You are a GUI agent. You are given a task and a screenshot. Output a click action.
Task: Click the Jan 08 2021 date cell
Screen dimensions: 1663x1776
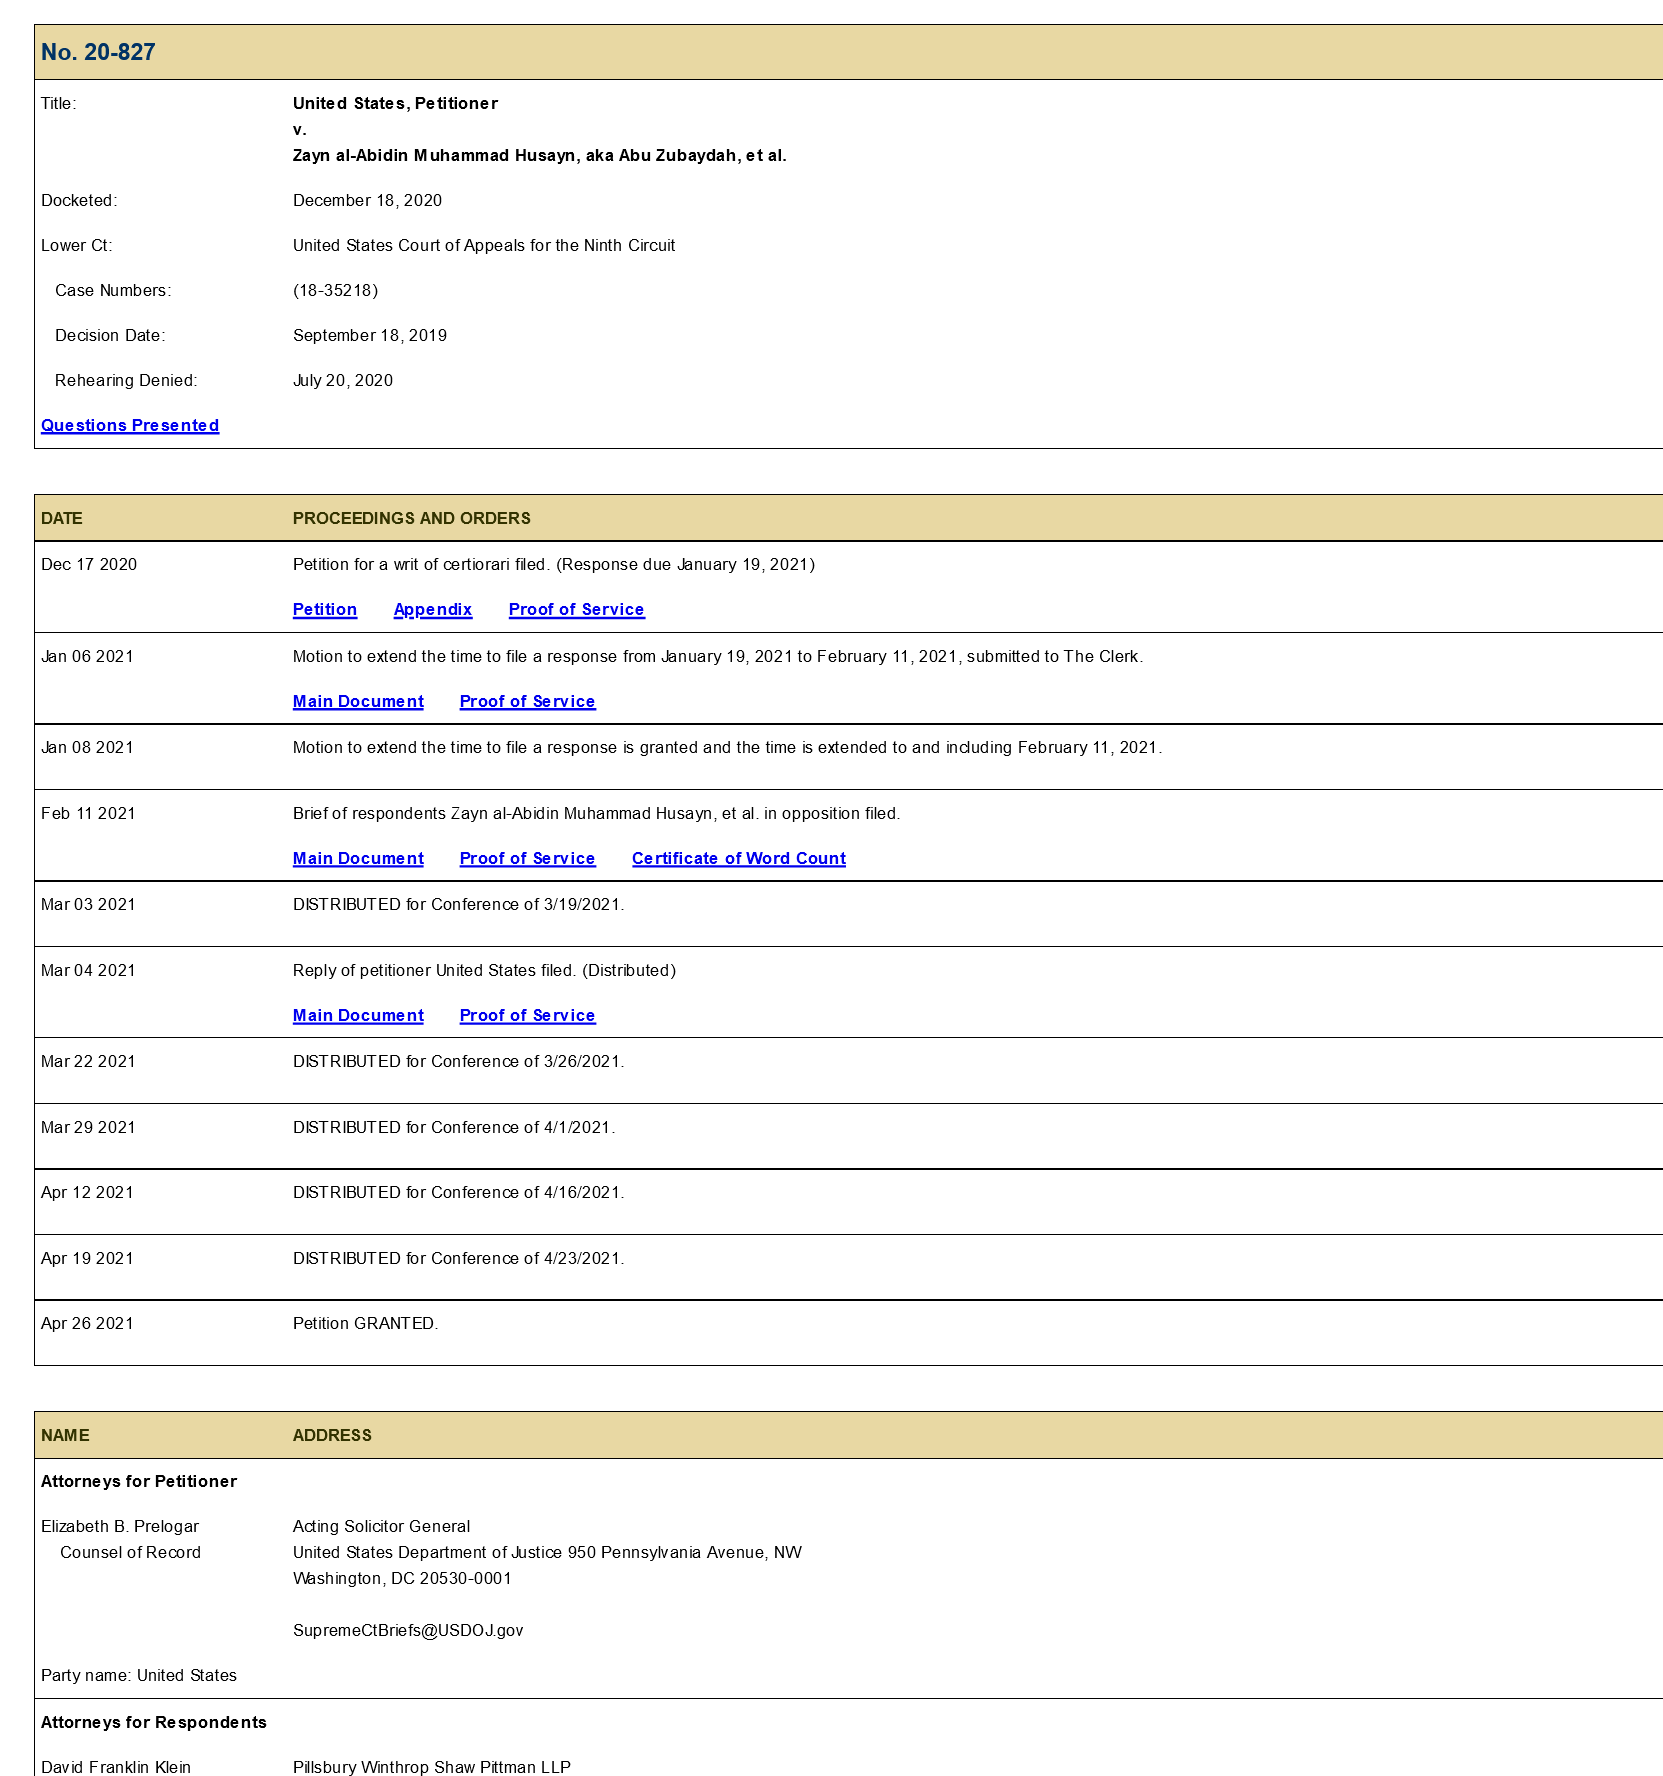pos(87,747)
